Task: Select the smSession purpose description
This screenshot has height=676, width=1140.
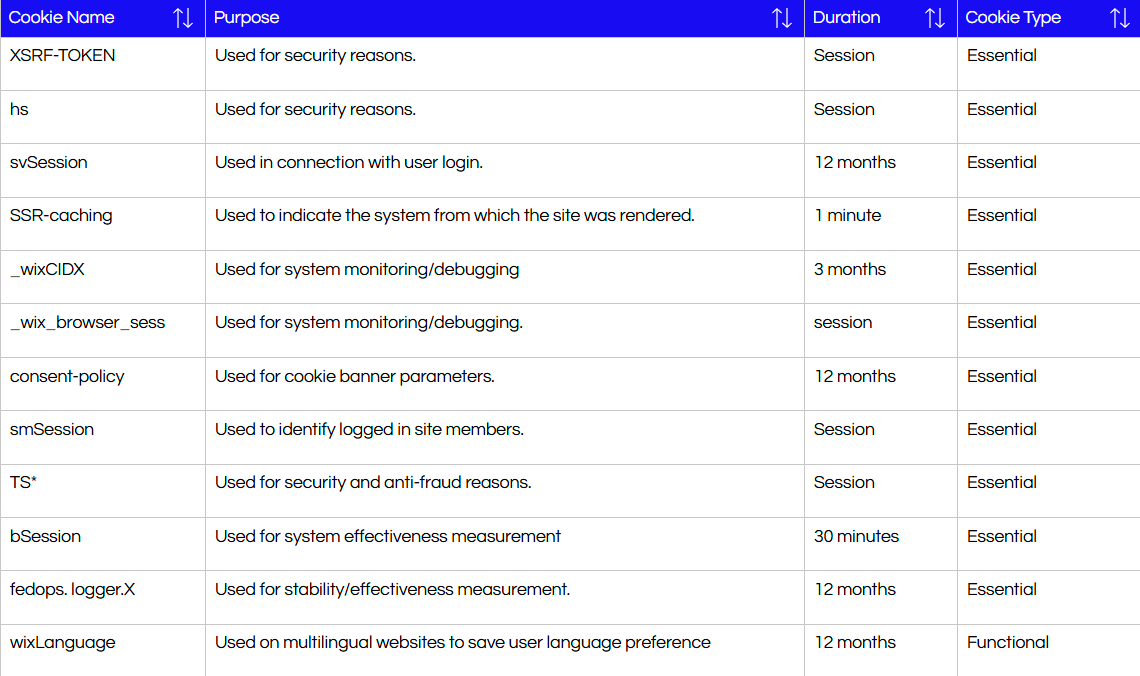Action: 369,430
